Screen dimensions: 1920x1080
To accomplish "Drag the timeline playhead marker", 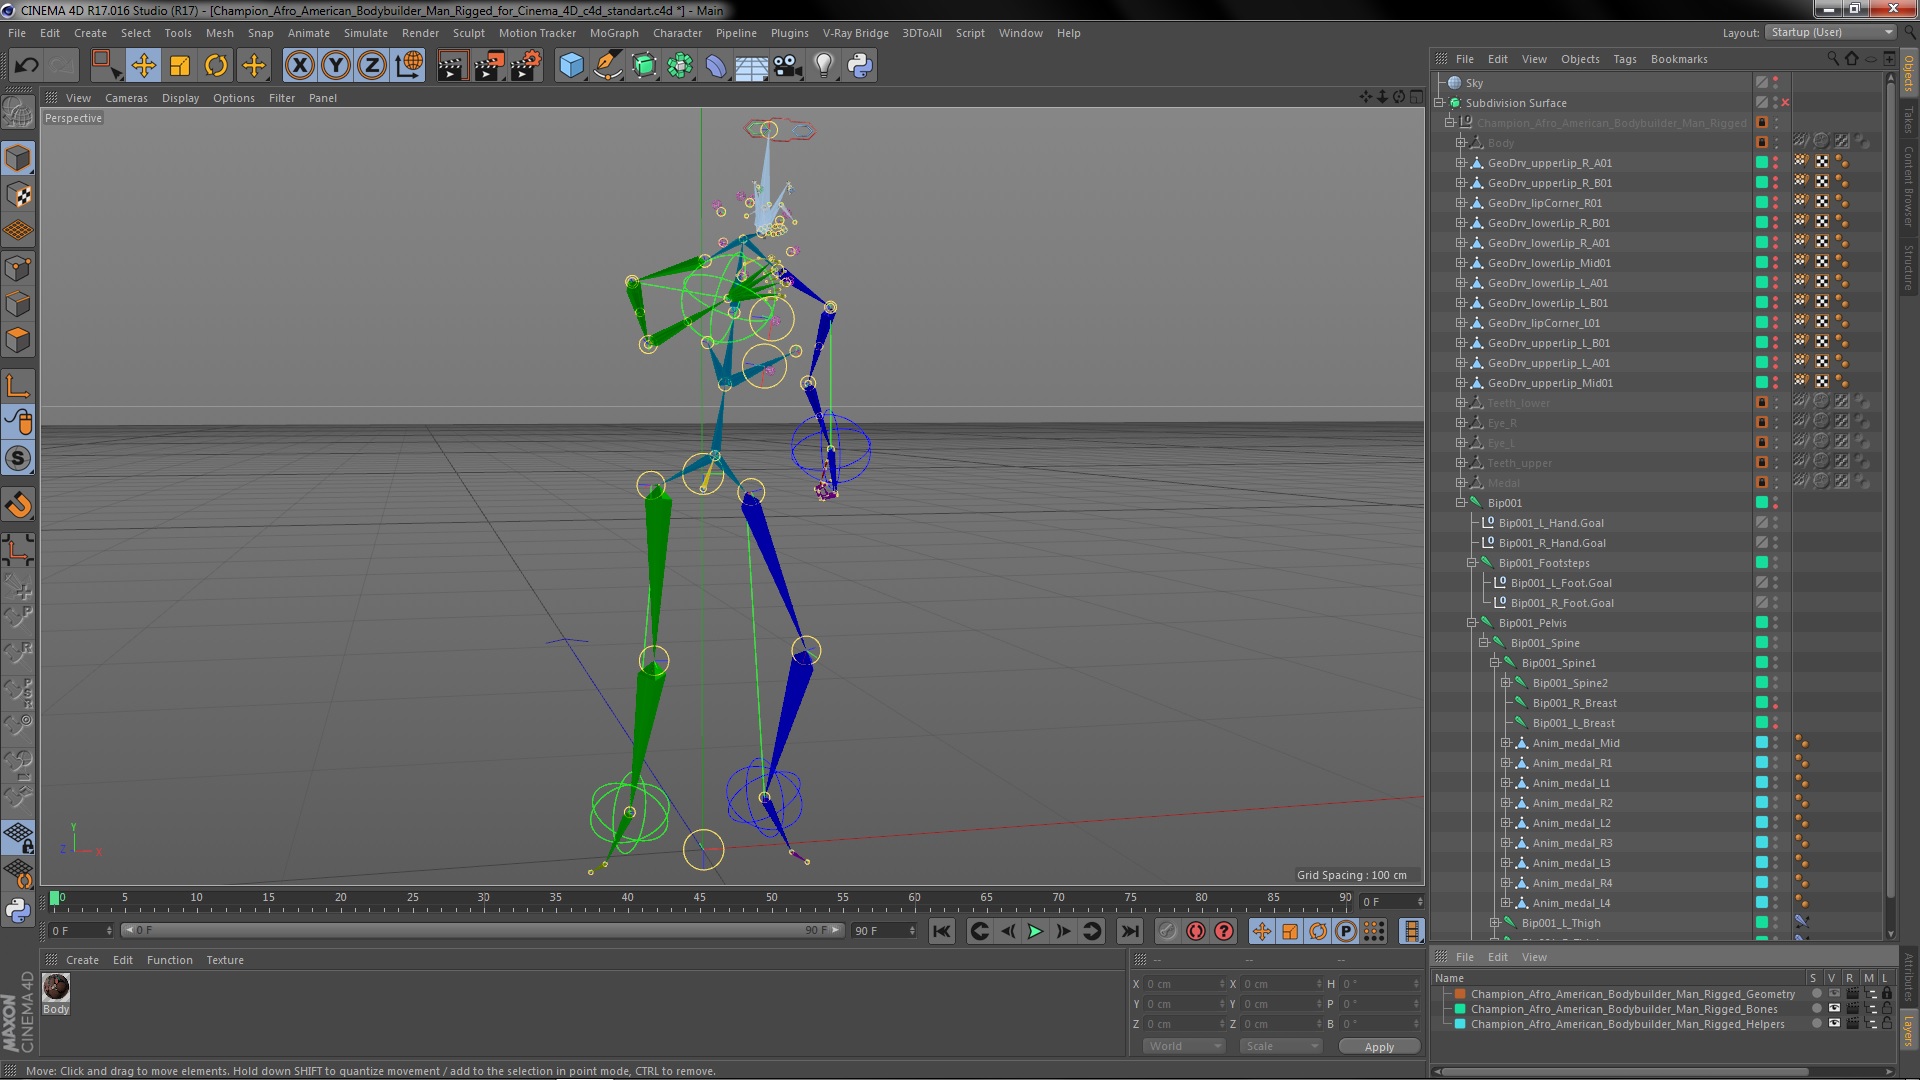I will tap(53, 897).
